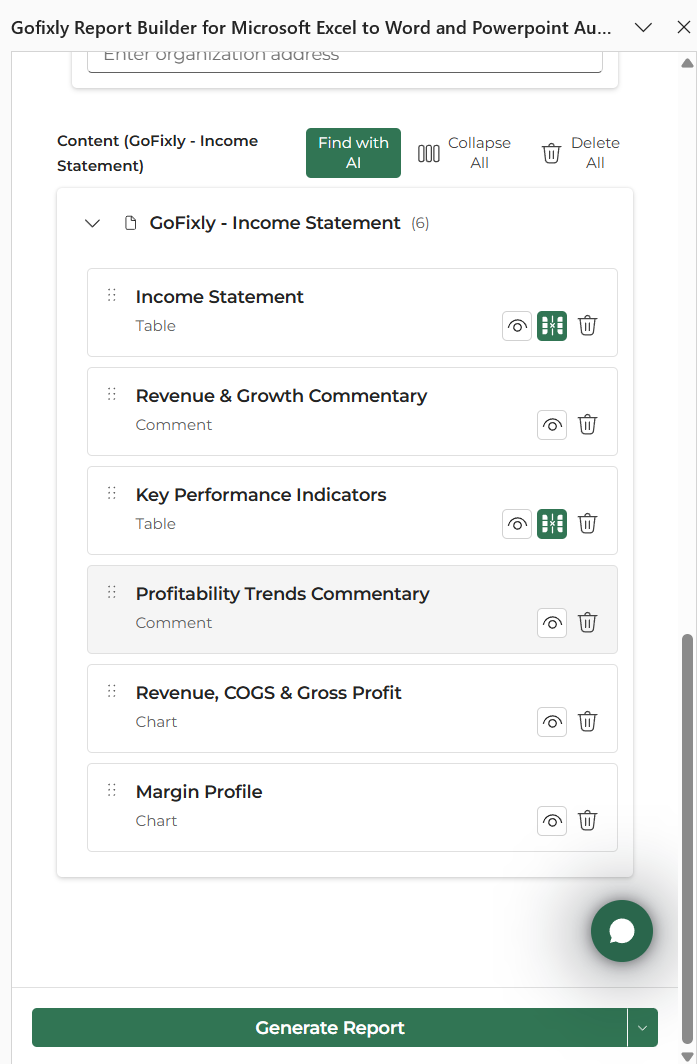This screenshot has height=1064, width=697.
Task: Click scrollbar down arrow
Action: [687, 1056]
